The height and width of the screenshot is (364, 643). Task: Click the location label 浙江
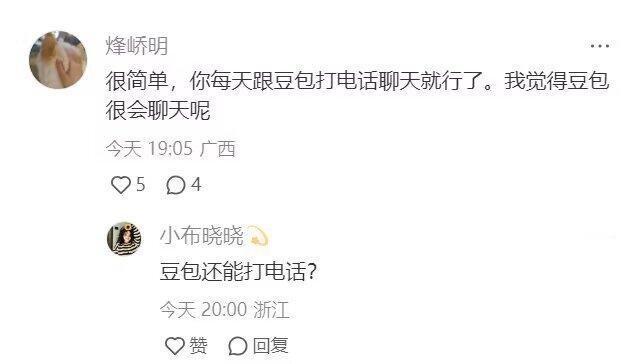tap(271, 309)
